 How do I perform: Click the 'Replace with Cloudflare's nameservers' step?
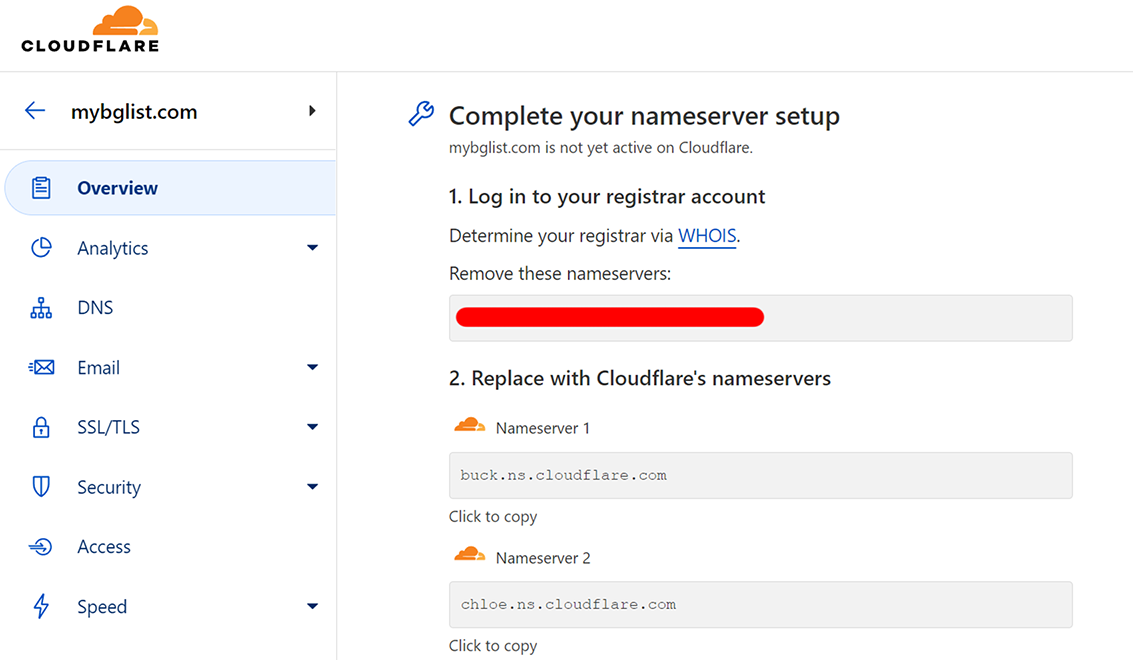click(639, 379)
